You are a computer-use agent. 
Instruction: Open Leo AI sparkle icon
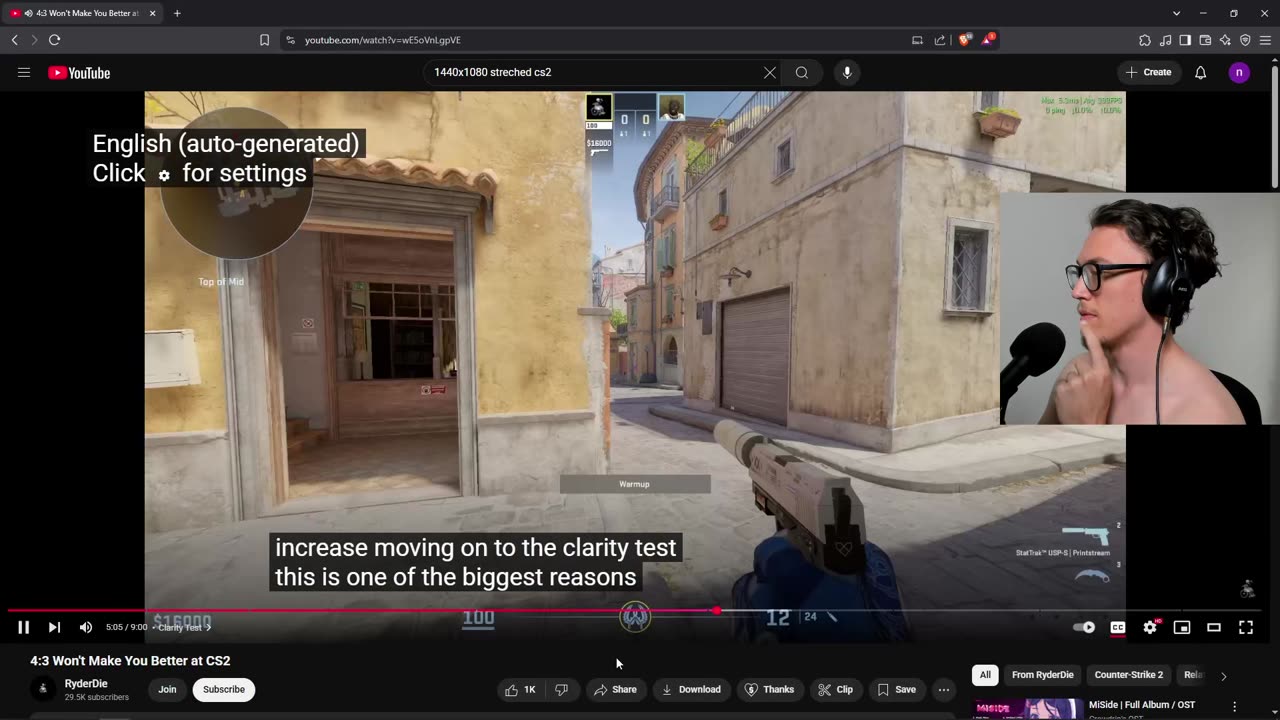point(1225,40)
